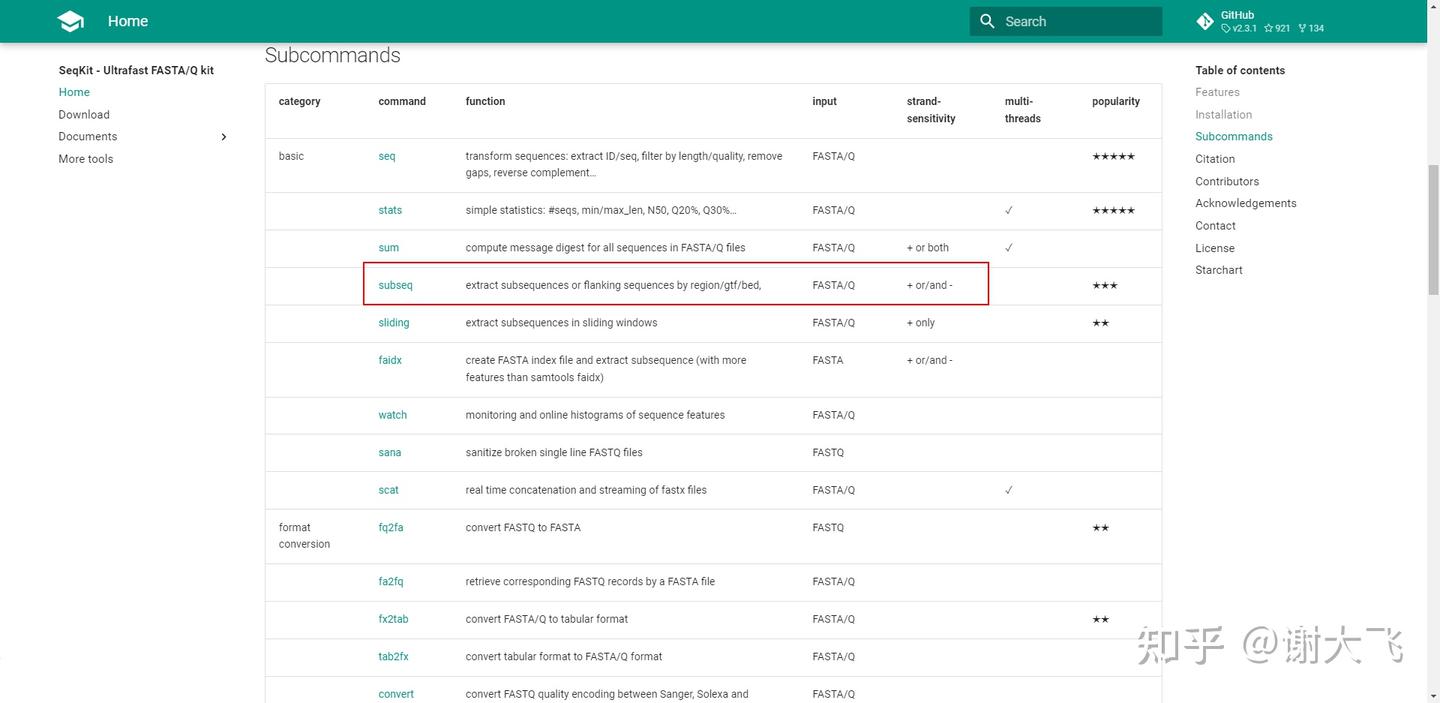Select Home in the top header

pyautogui.click(x=128, y=20)
